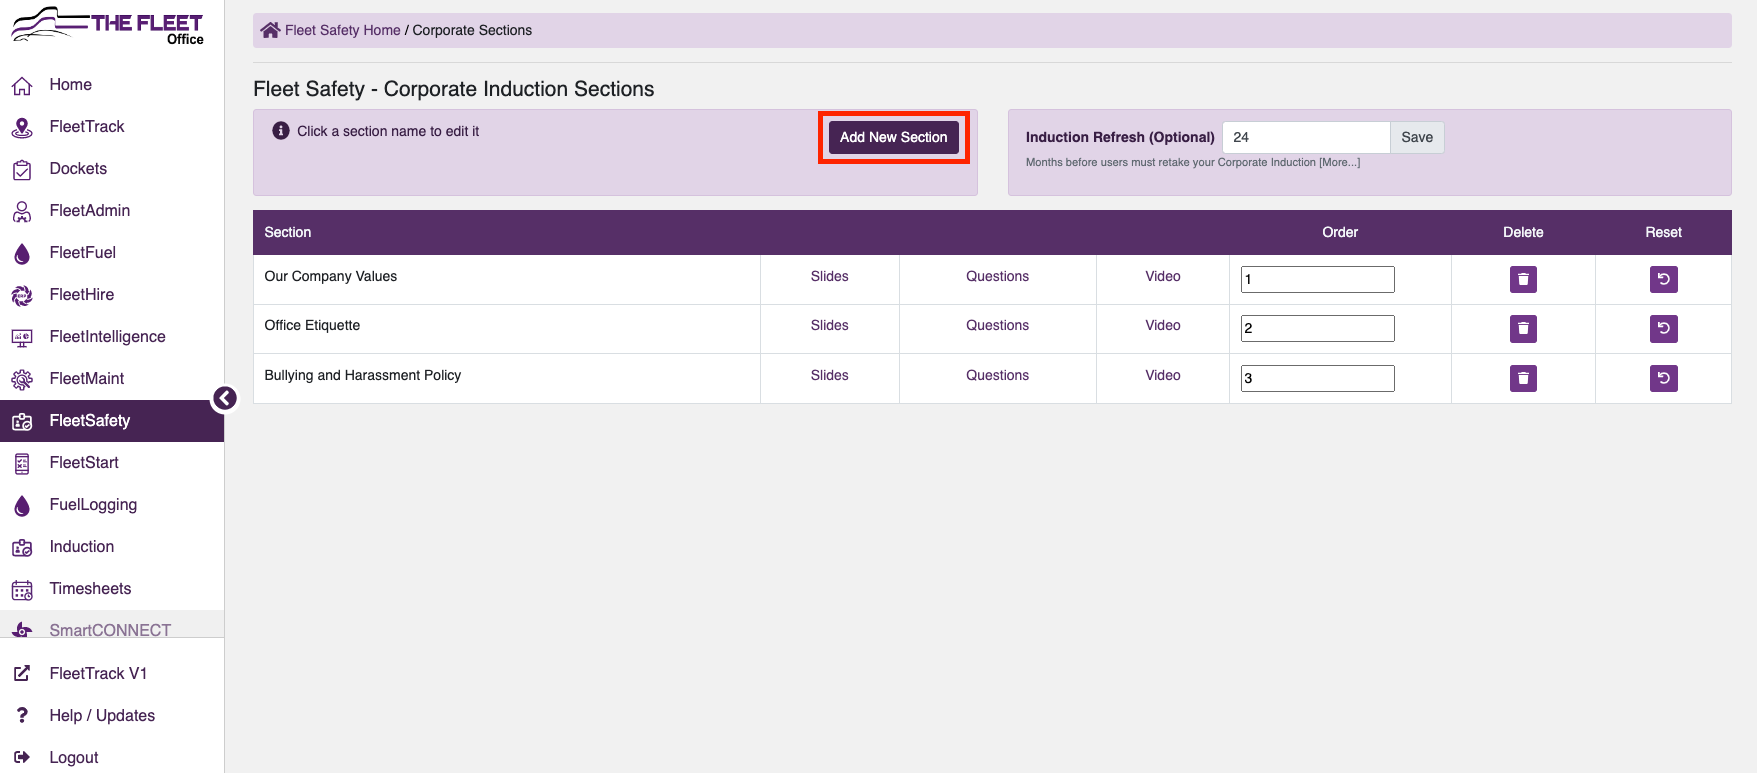
Task: Reset the Bullying and Harassment Policy section
Action: 1664,378
